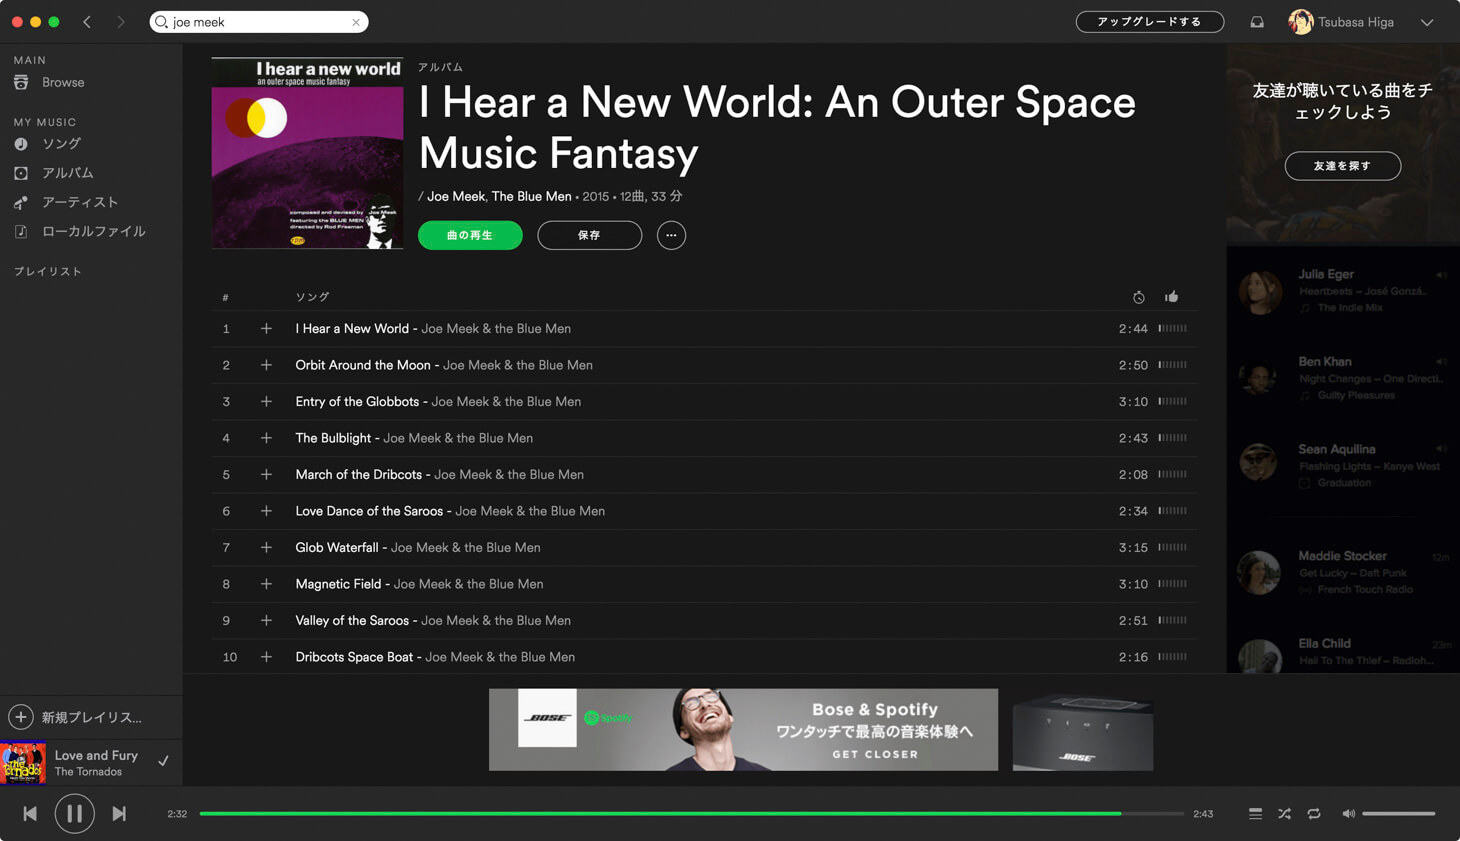Viewport: 1460px width, 841px height.
Task: Add Magnetic Field to library
Action: (266, 584)
